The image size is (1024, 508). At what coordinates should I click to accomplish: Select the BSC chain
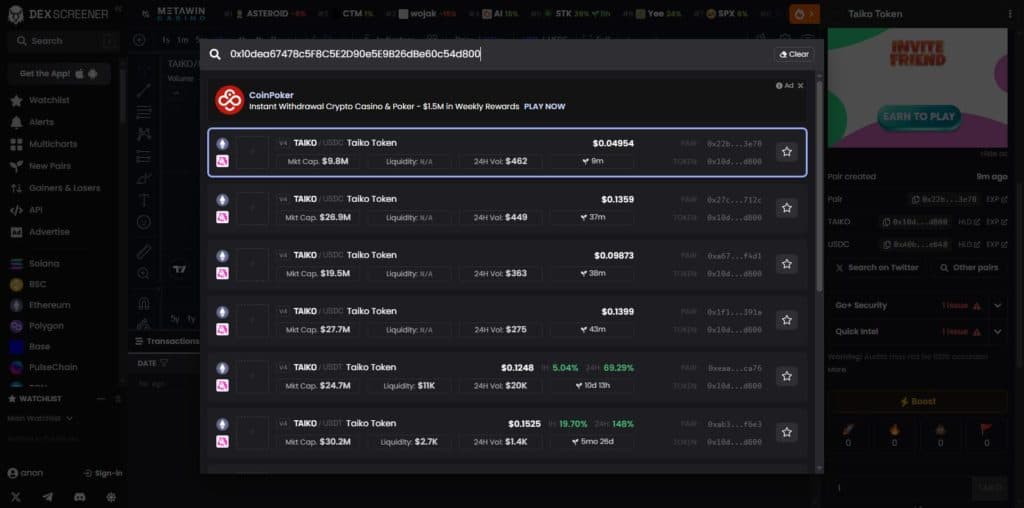point(37,285)
